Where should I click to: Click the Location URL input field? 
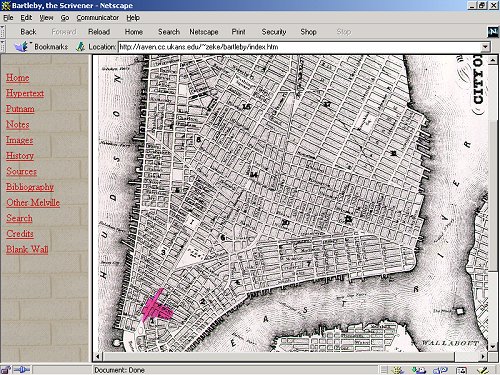[x=299, y=47]
